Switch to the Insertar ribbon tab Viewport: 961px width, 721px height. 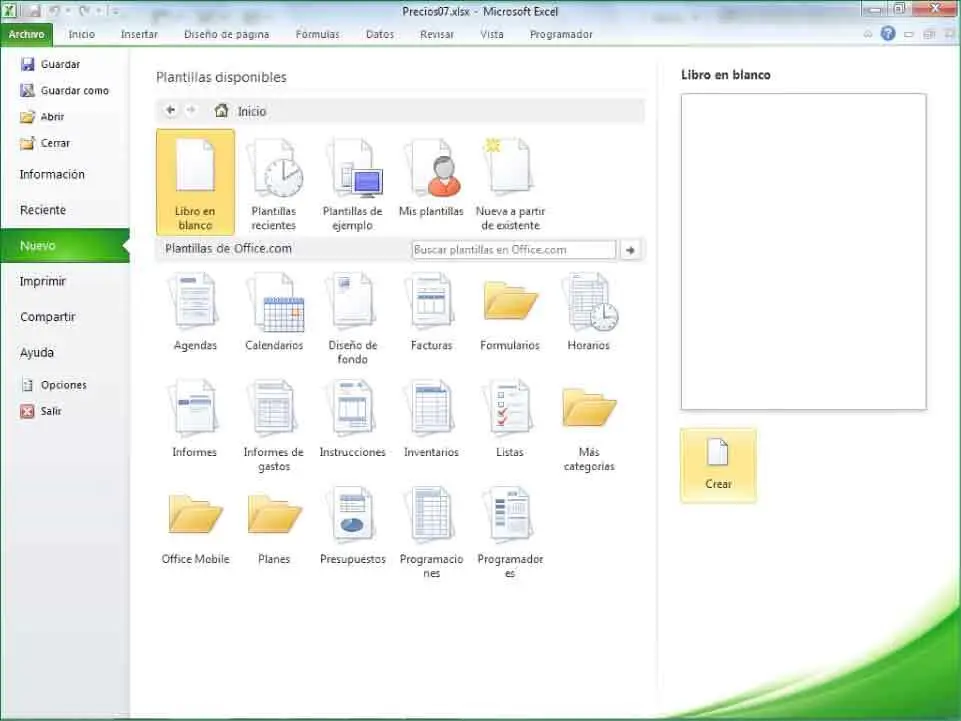coord(139,34)
